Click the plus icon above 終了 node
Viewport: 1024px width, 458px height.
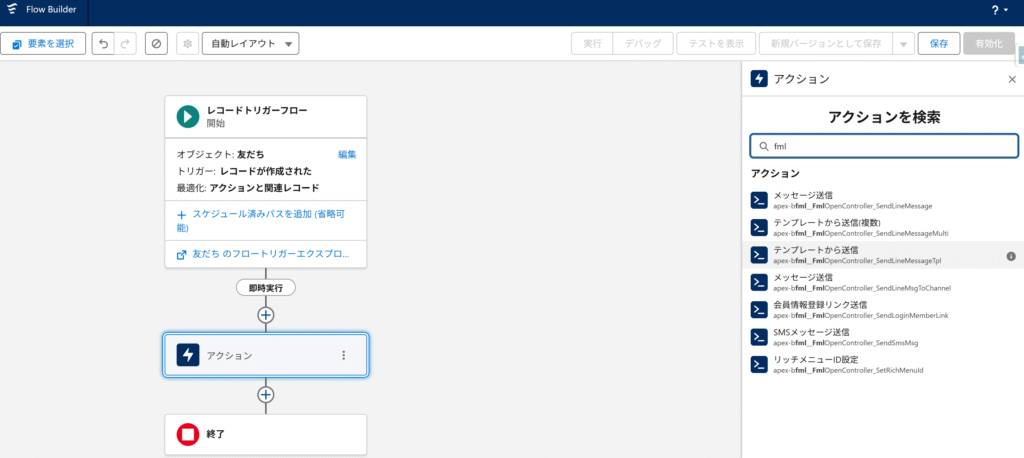[266, 394]
